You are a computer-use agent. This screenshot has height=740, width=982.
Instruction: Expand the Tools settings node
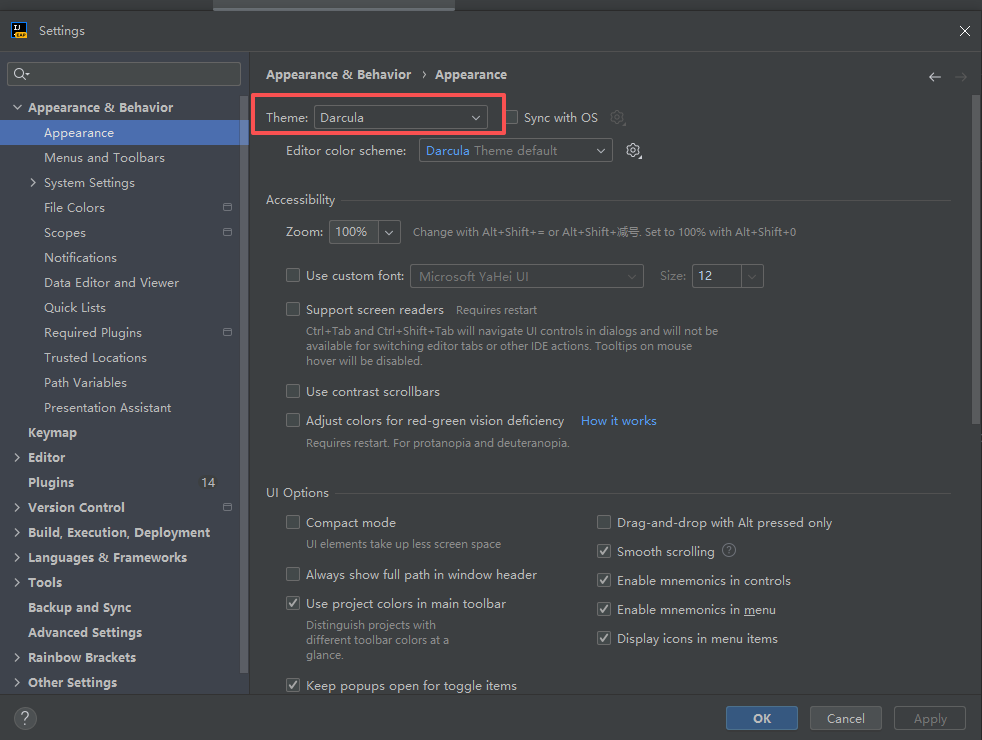(17, 582)
